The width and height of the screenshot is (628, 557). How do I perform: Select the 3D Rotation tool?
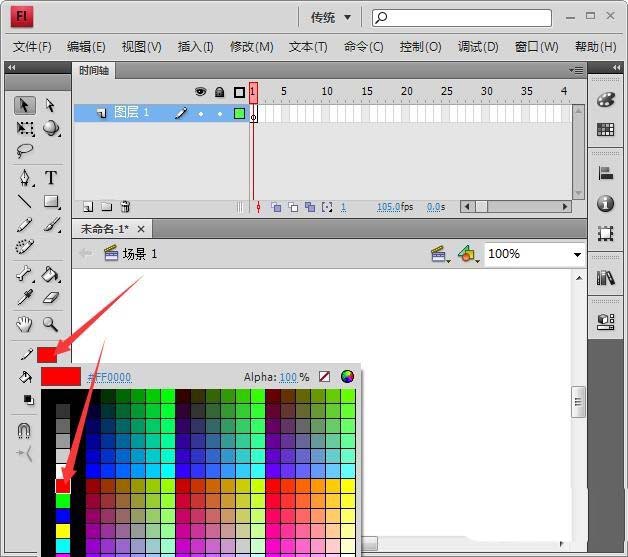[x=51, y=128]
